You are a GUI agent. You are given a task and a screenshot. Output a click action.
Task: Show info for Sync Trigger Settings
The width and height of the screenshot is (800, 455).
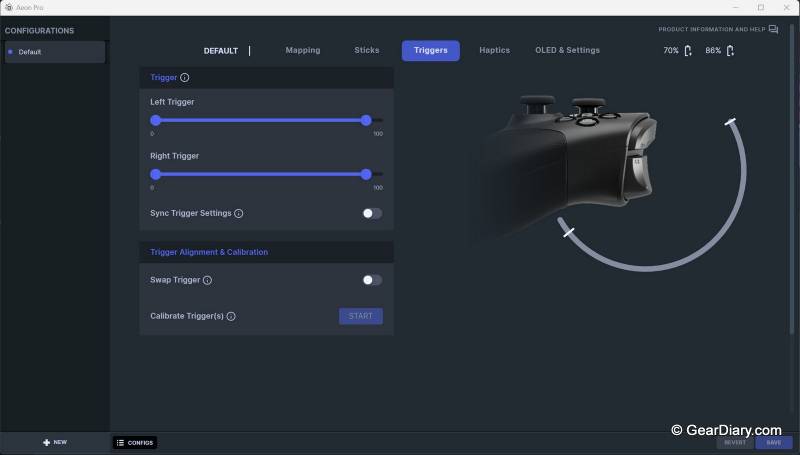click(238, 213)
